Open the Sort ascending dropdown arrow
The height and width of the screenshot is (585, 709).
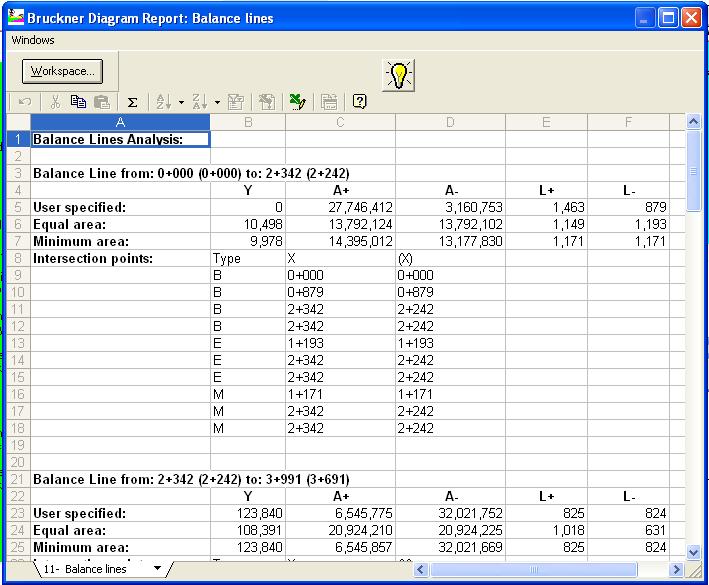[x=181, y=102]
